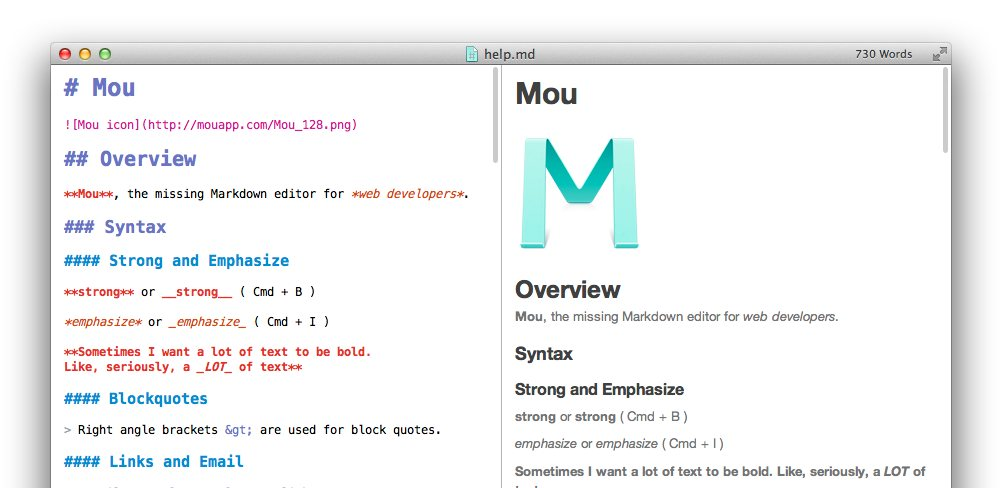Click '_emphasize_' in the editor
The width and height of the screenshot is (1005, 488).
207,321
